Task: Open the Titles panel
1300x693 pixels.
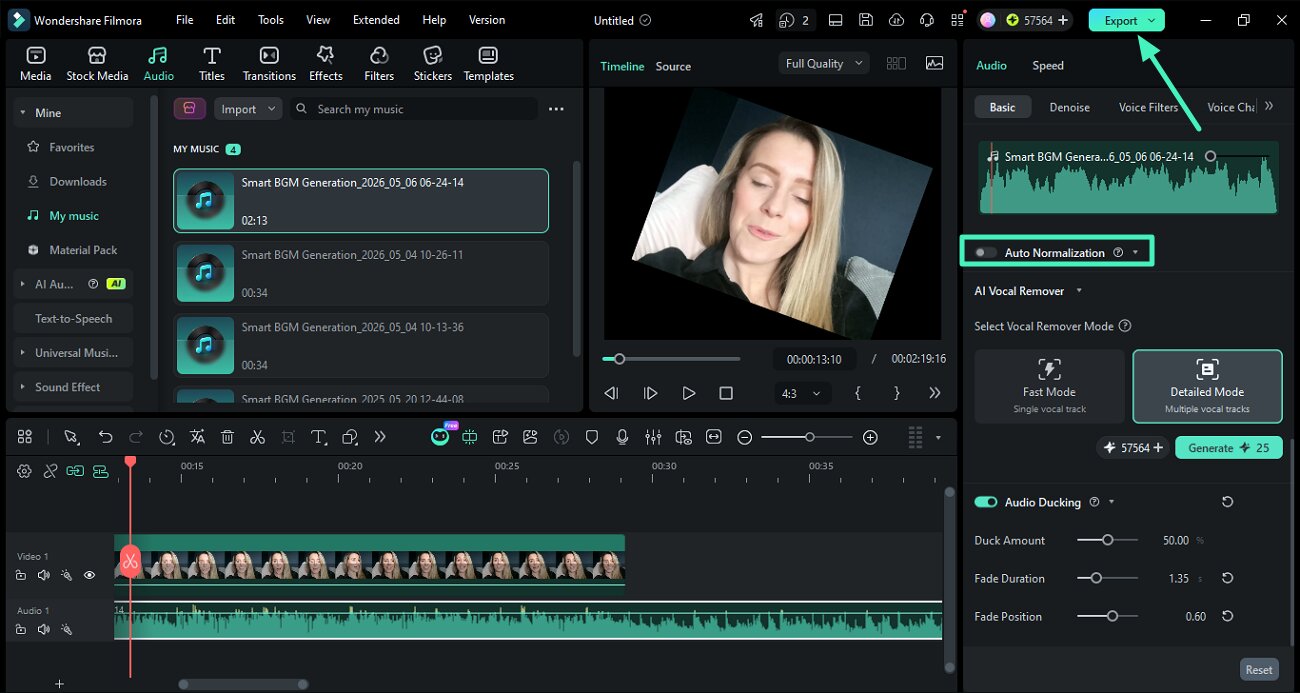Action: pyautogui.click(x=211, y=64)
